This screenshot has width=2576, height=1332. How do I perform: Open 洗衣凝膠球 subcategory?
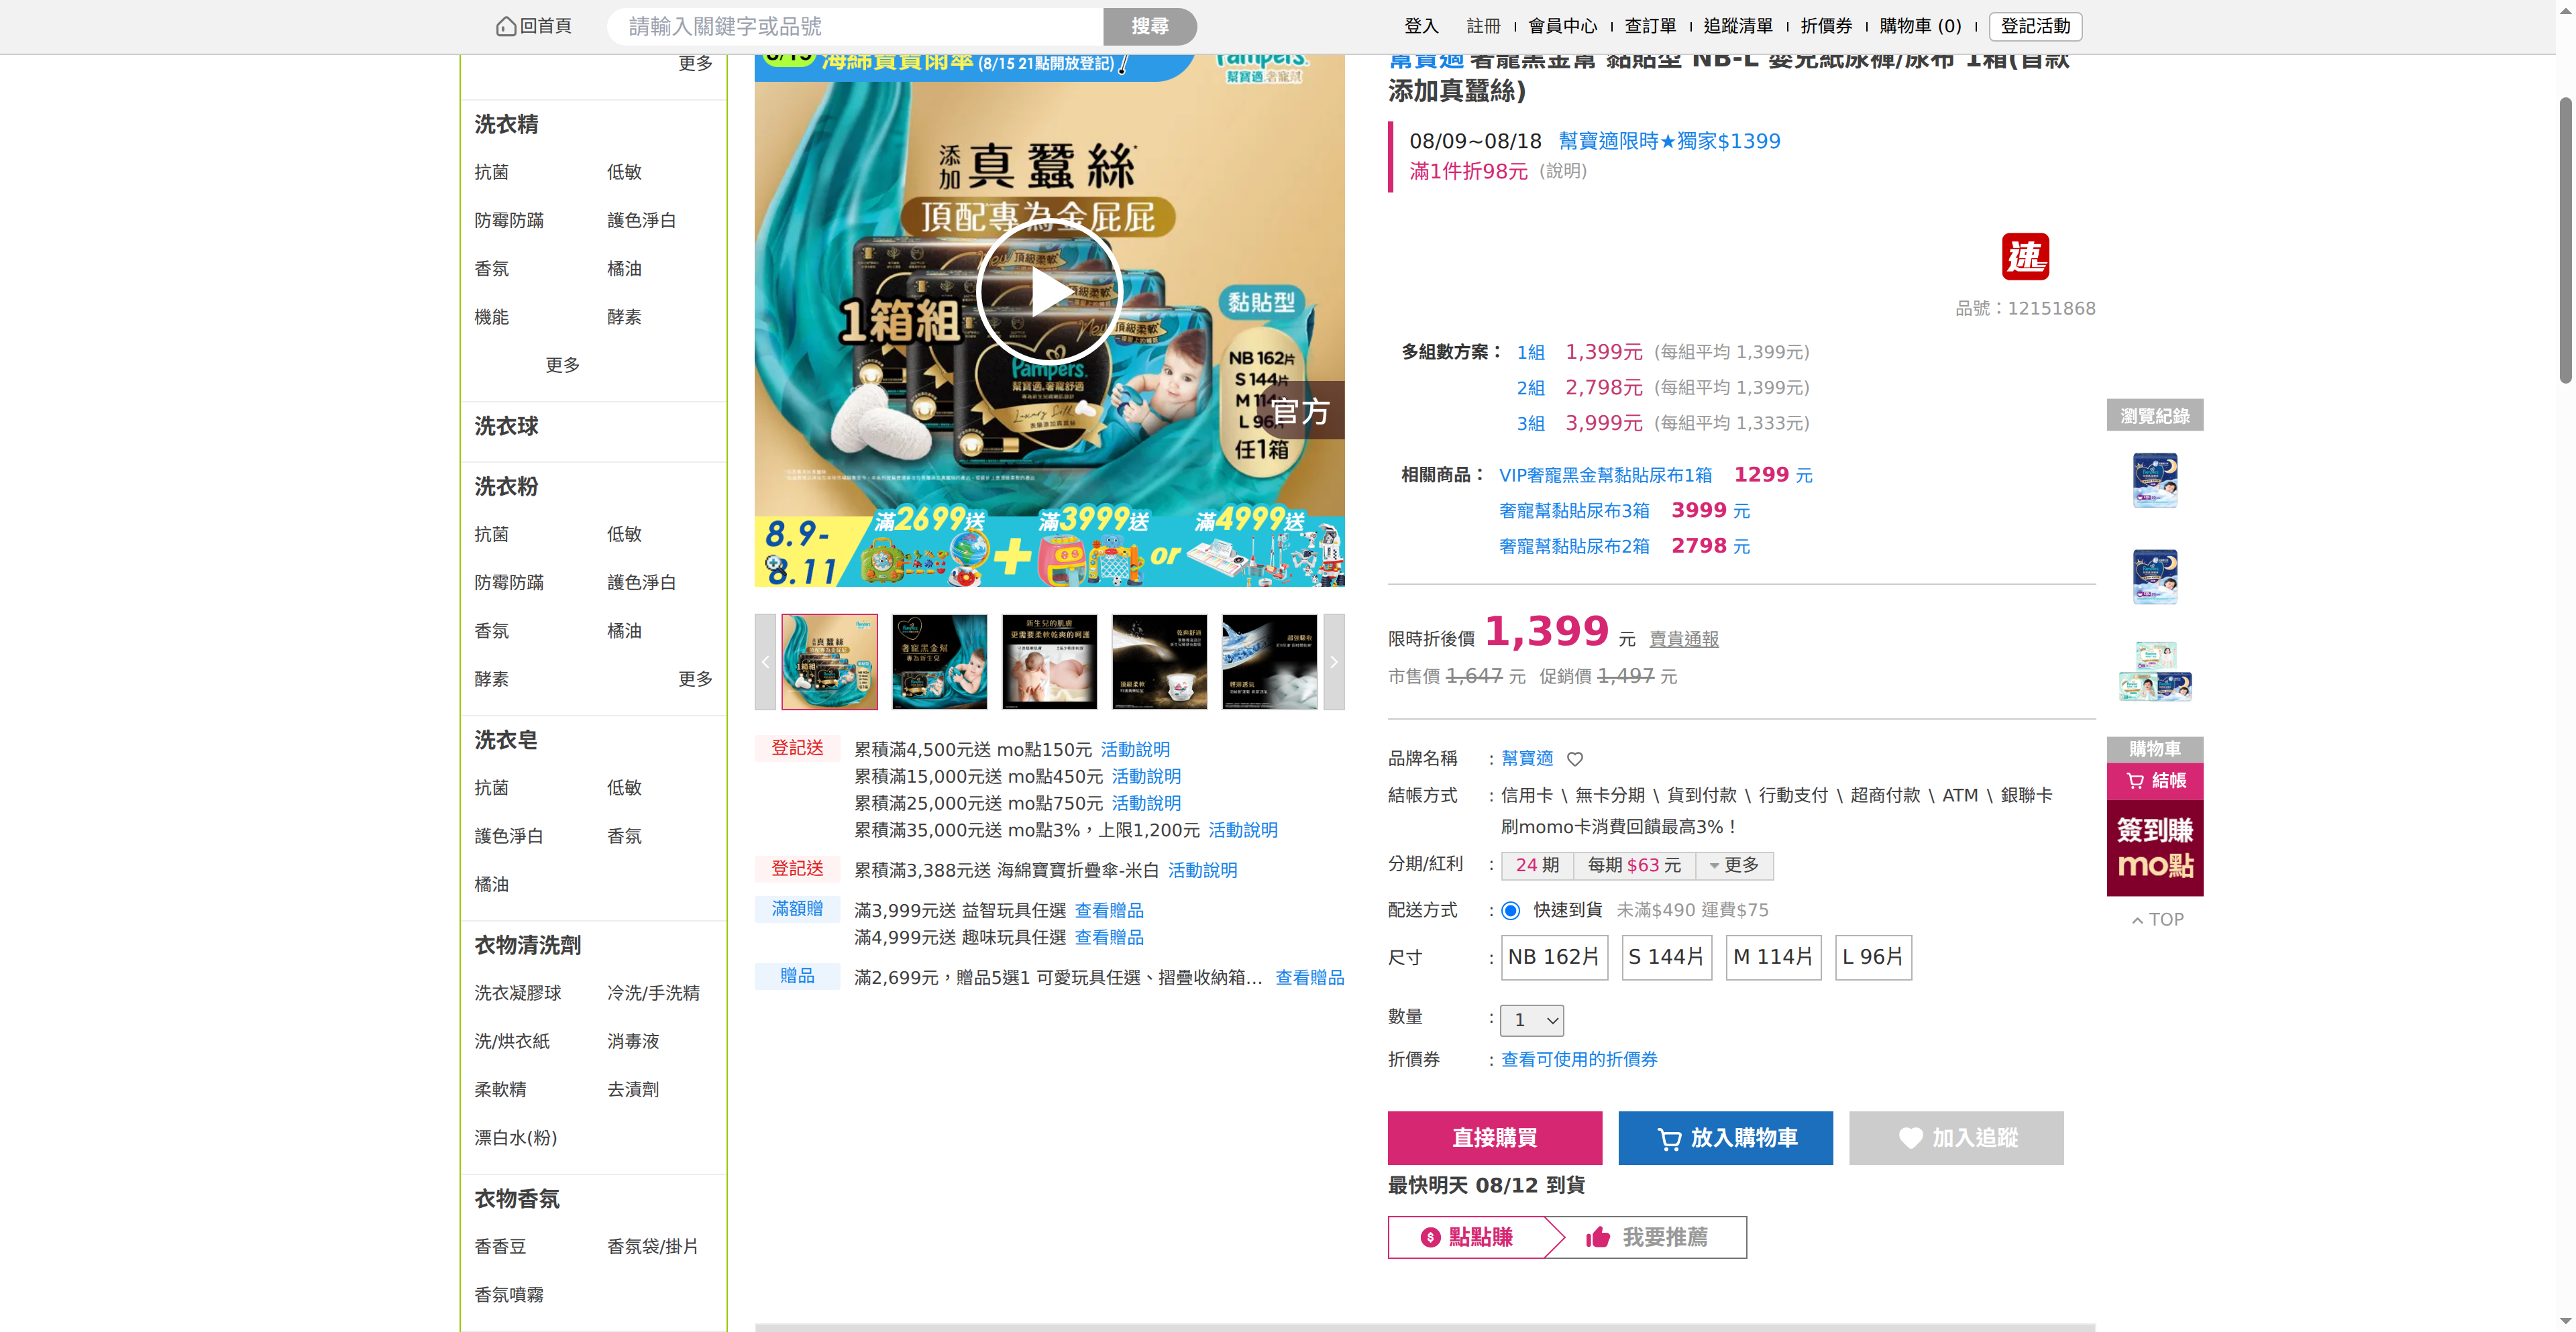[x=517, y=994]
